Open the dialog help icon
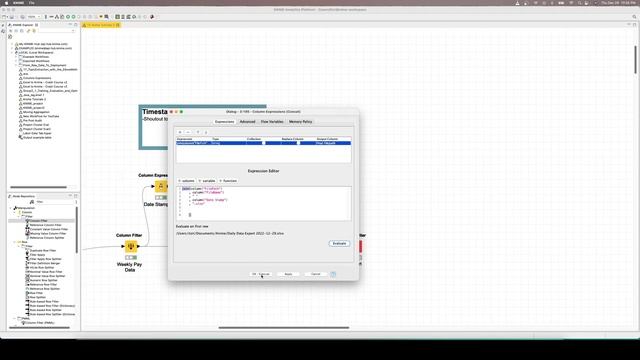The width and height of the screenshot is (640, 360). click(333, 274)
